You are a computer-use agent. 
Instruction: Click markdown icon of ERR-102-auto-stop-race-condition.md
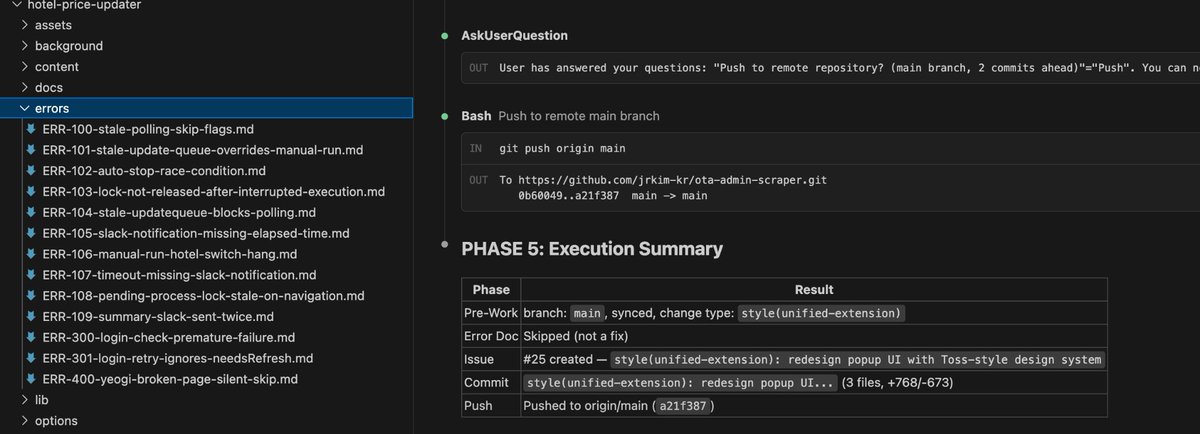tap(32, 171)
